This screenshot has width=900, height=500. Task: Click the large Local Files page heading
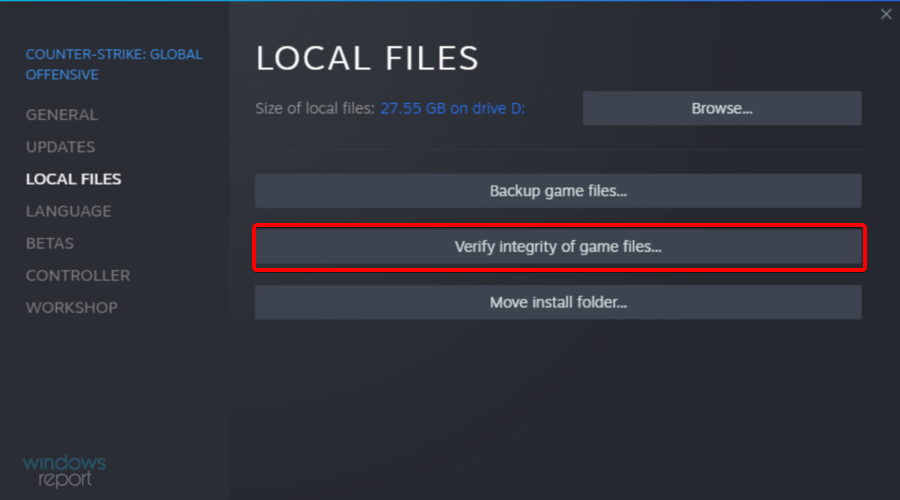[367, 58]
